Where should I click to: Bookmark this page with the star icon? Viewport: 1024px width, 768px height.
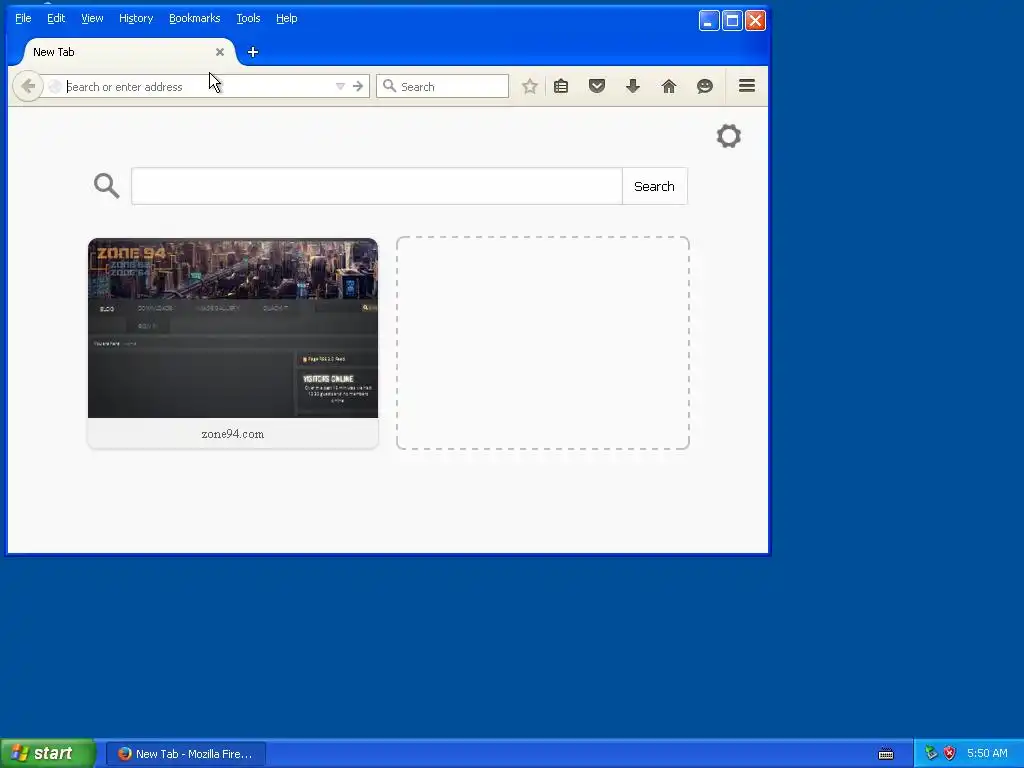[x=530, y=86]
